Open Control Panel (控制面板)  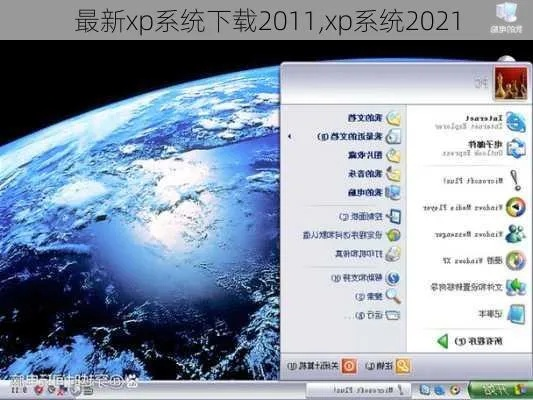(370, 216)
